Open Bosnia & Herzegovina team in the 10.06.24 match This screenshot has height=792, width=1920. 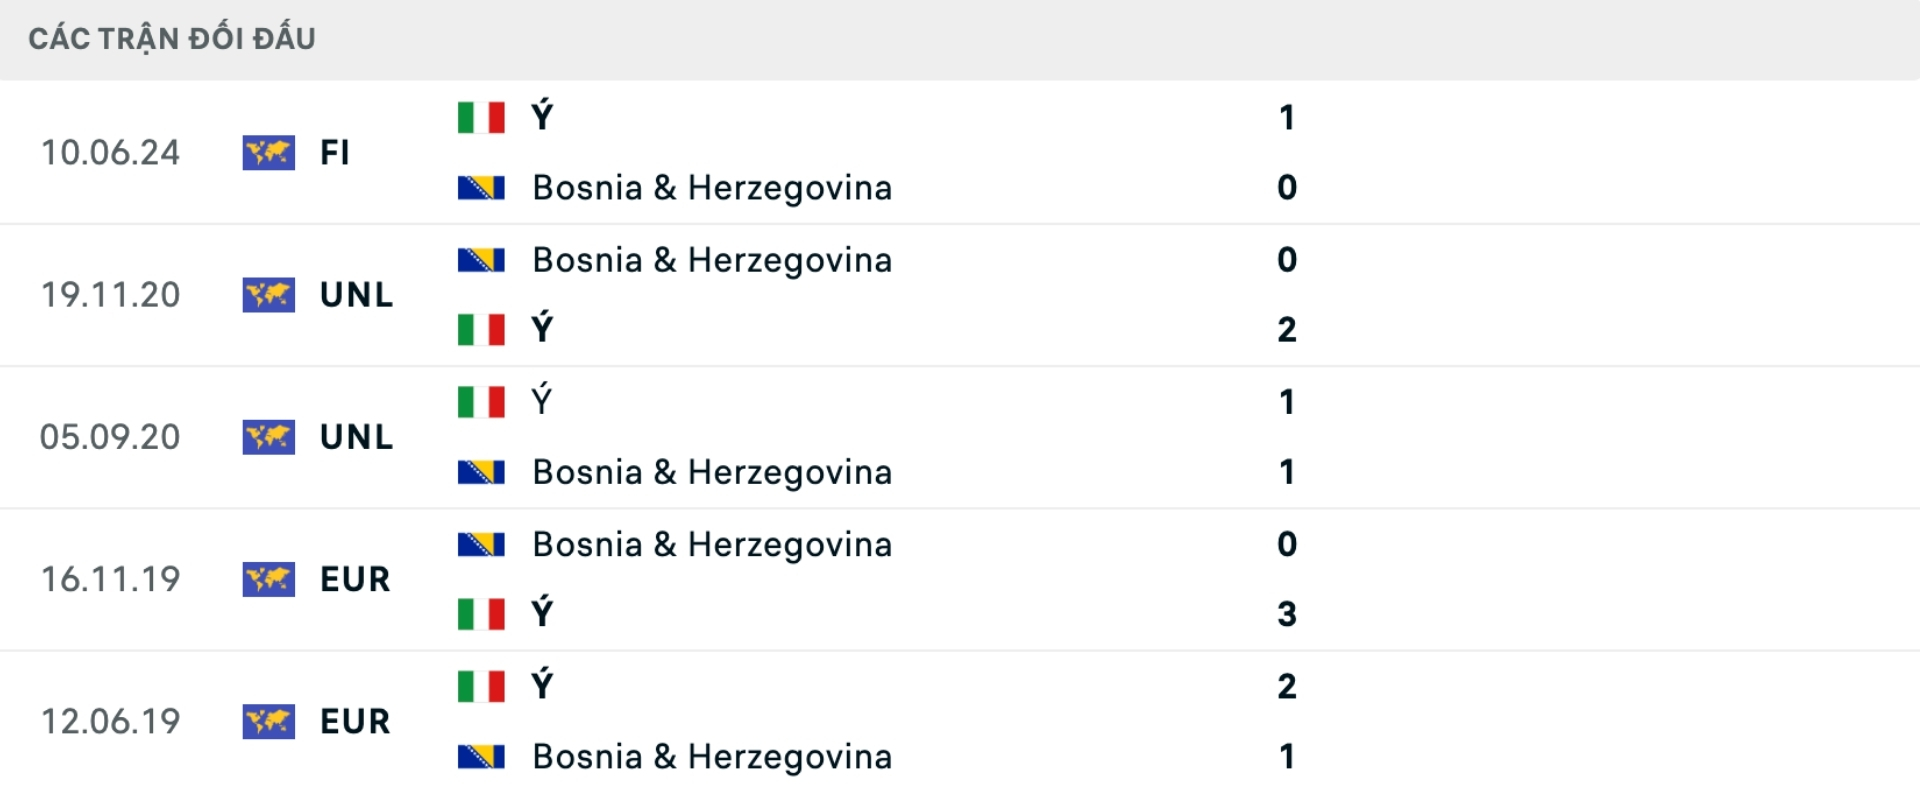coord(711,188)
